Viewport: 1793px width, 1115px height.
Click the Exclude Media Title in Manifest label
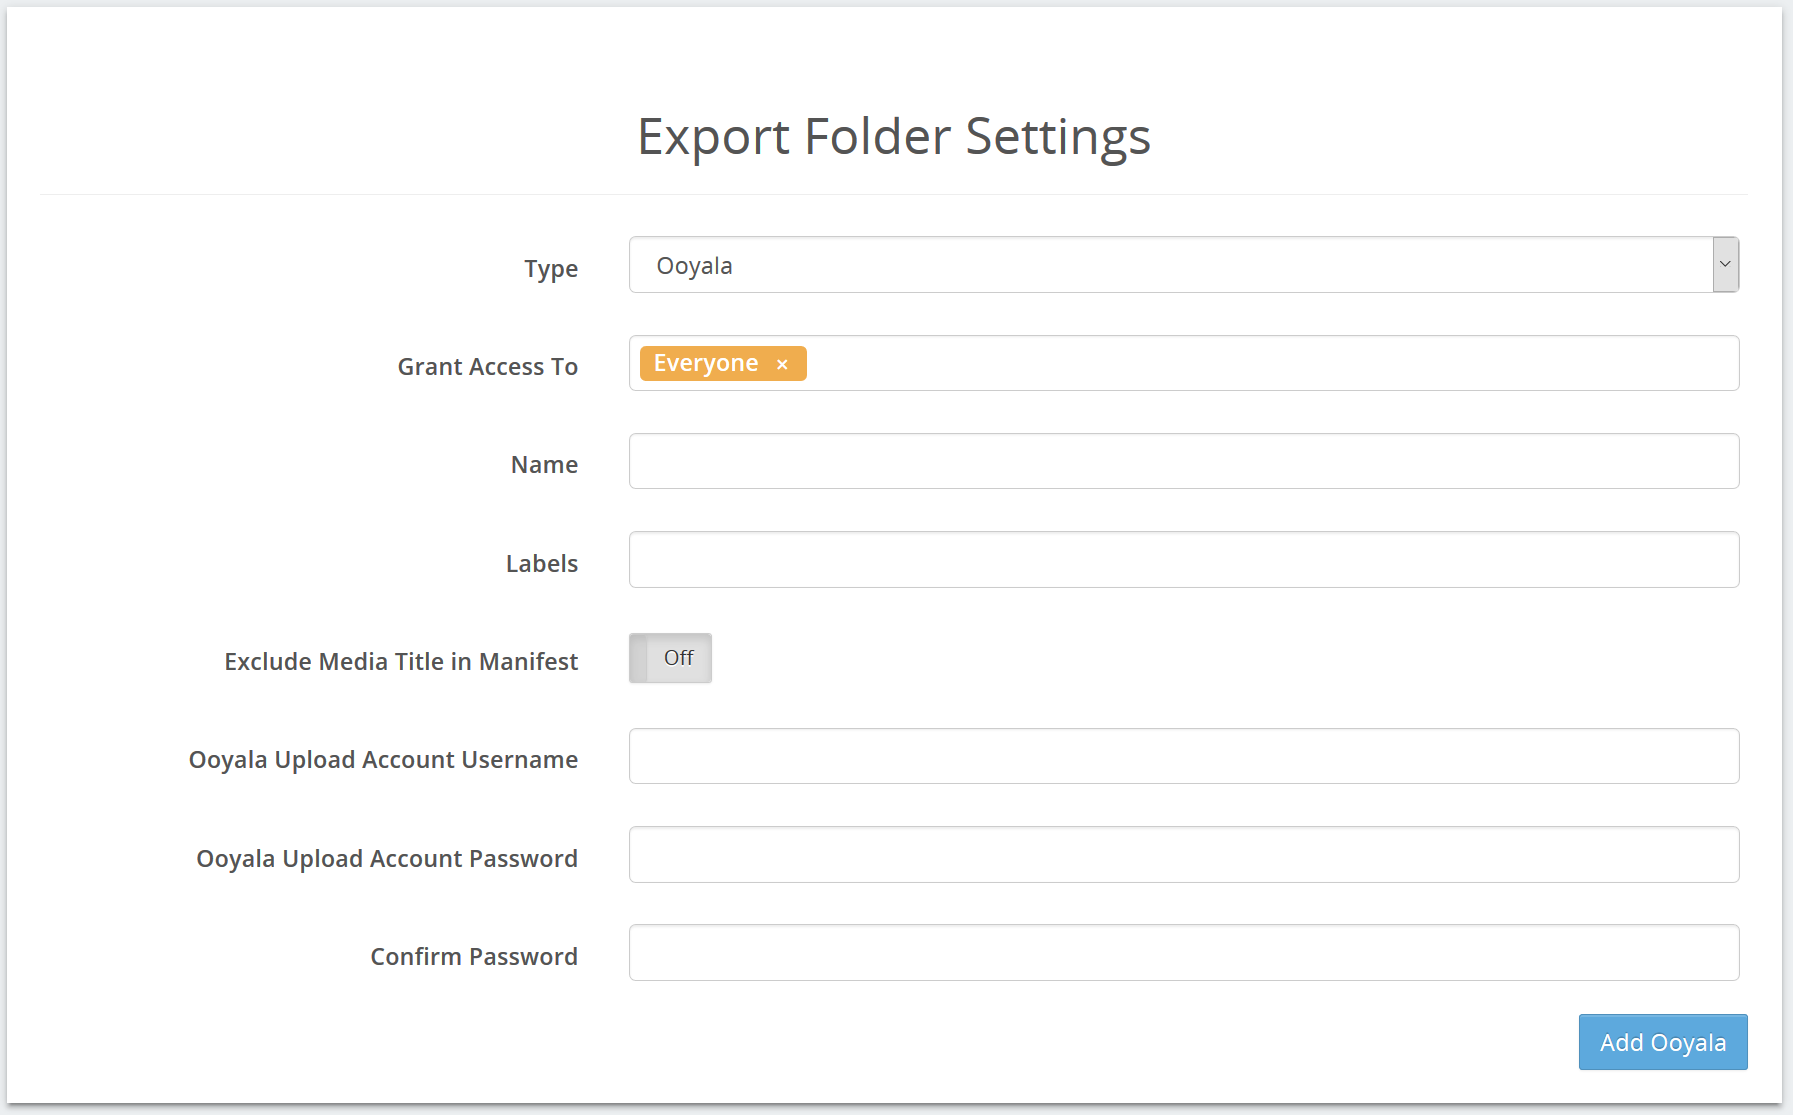[x=401, y=662]
